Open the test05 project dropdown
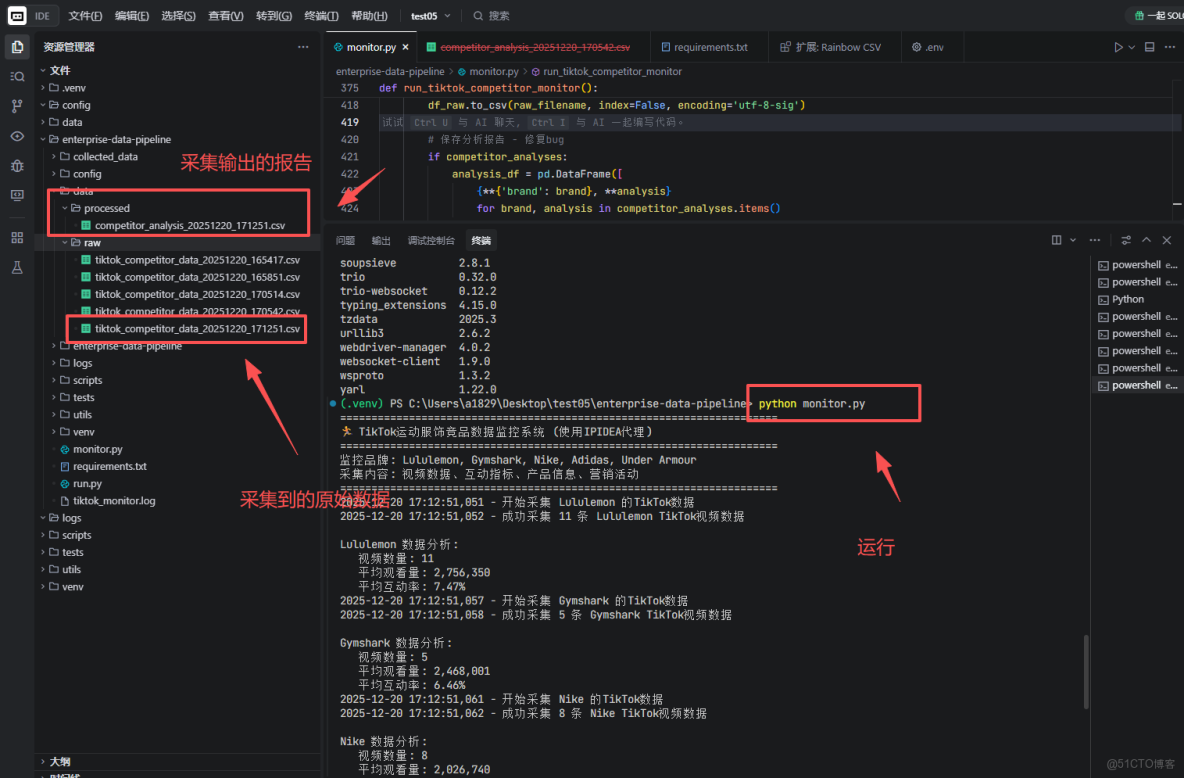The height and width of the screenshot is (778, 1184). [x=430, y=15]
